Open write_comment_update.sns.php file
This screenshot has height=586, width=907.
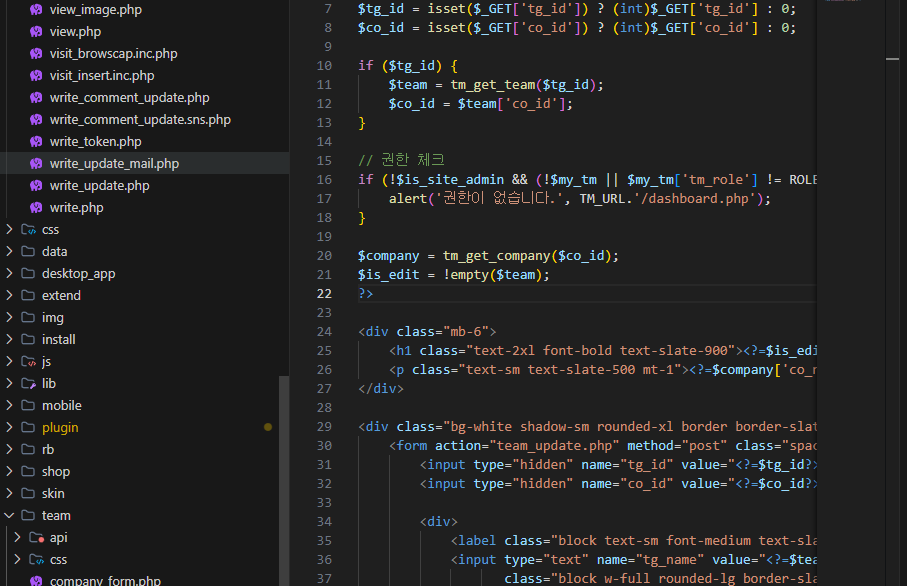(x=140, y=120)
